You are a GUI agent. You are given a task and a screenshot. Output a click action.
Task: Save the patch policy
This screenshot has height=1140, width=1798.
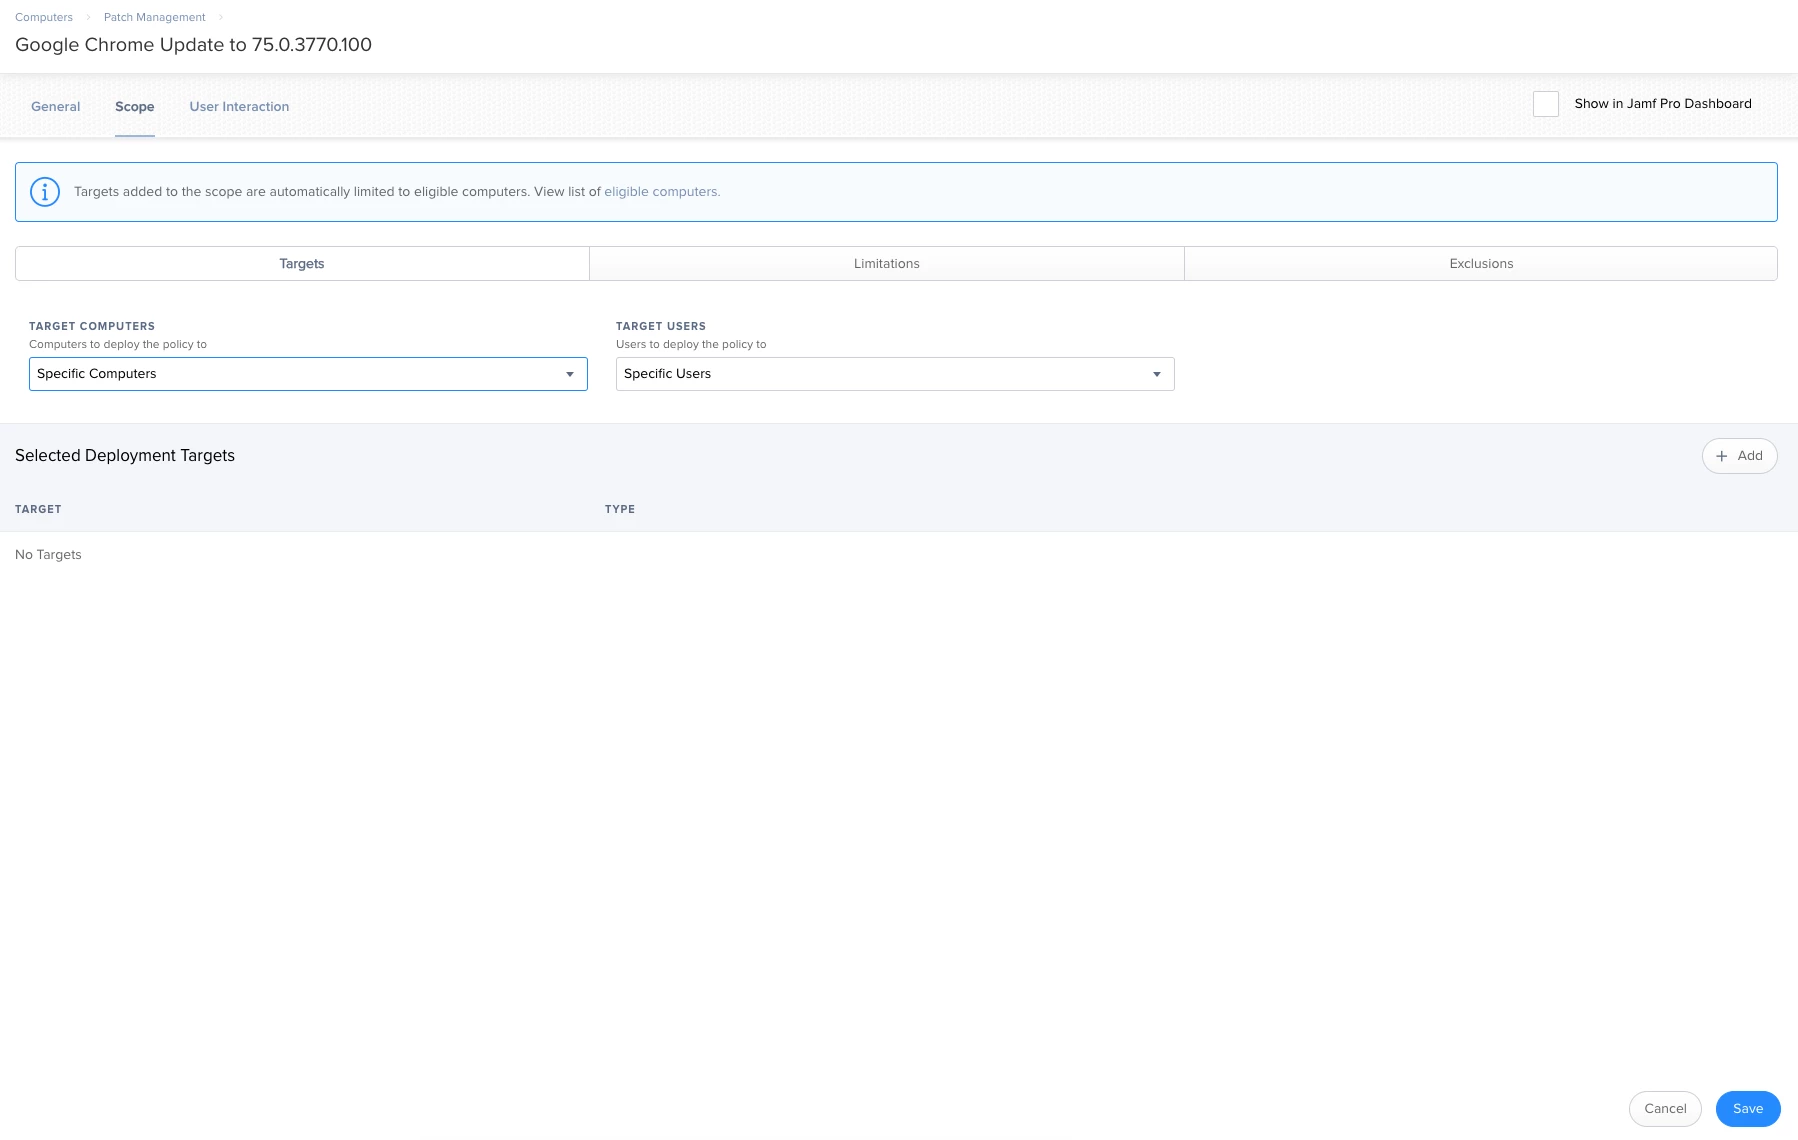(x=1748, y=1109)
